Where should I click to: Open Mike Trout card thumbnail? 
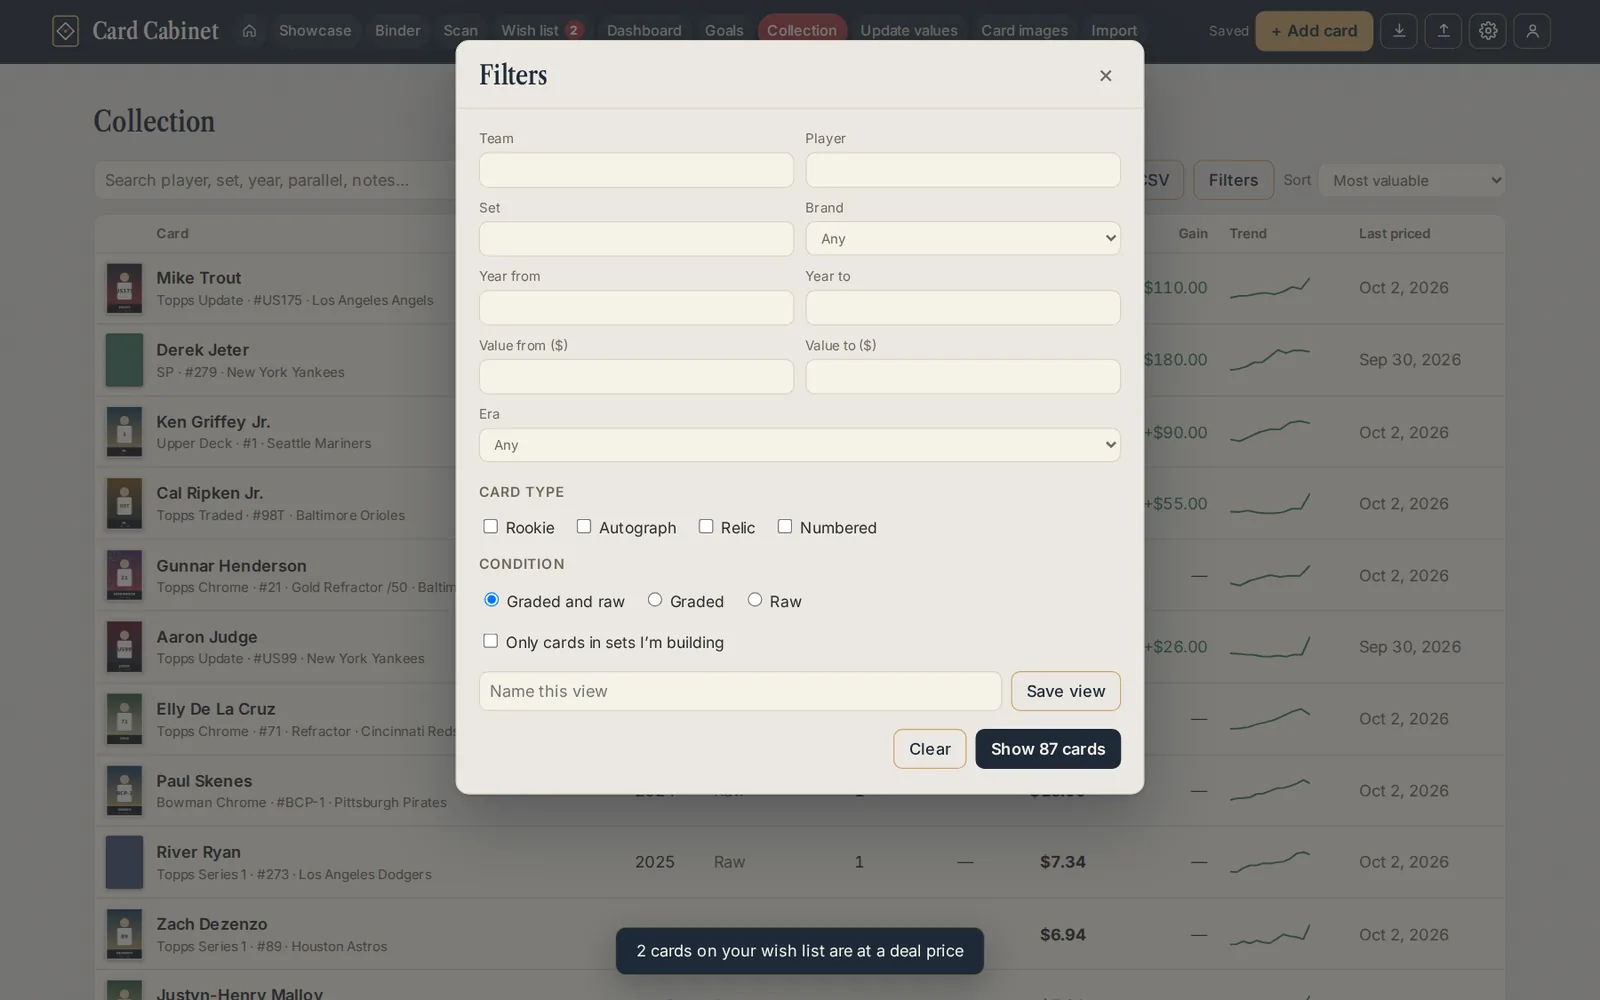(x=124, y=288)
